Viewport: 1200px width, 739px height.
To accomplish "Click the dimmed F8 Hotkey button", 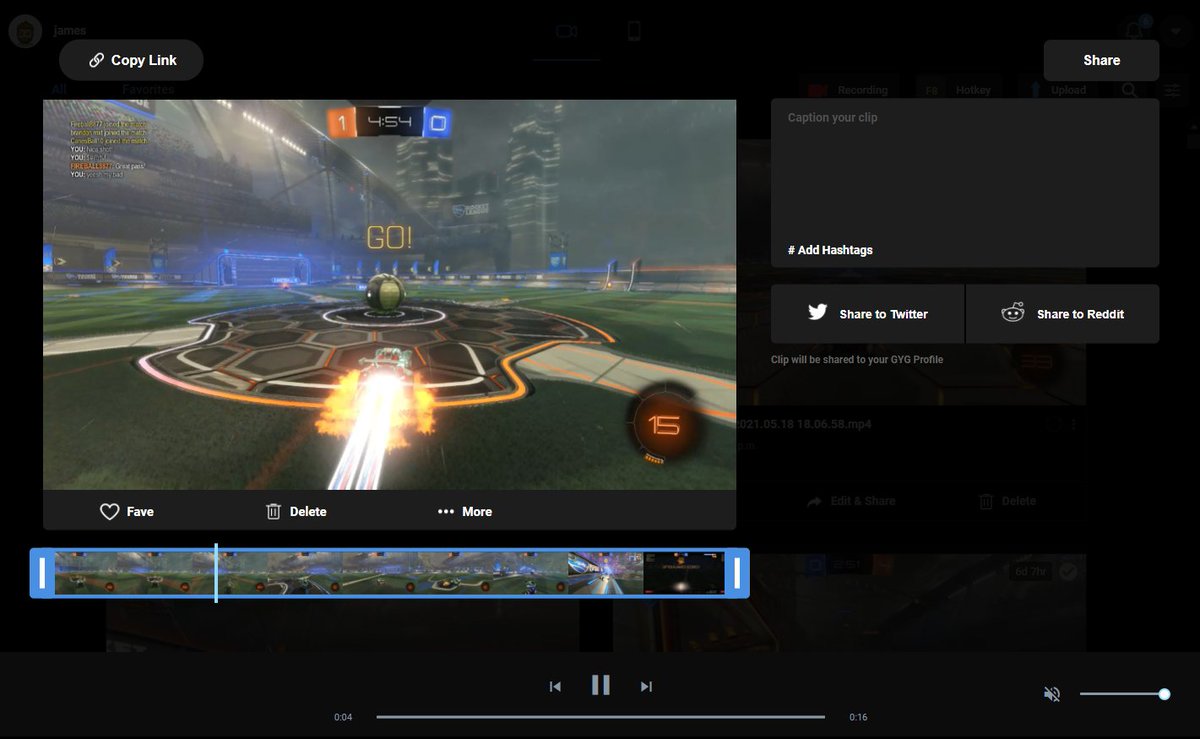I will (x=958, y=90).
